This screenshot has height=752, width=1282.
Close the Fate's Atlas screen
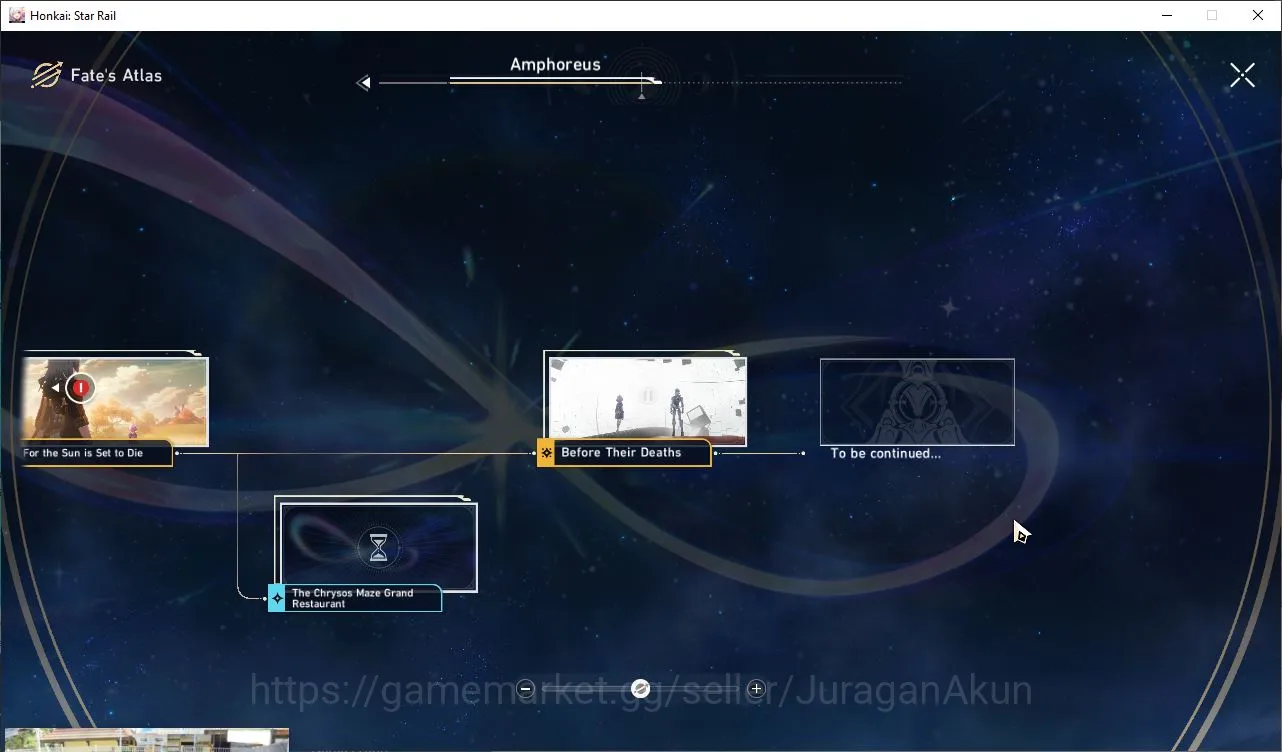[1242, 75]
